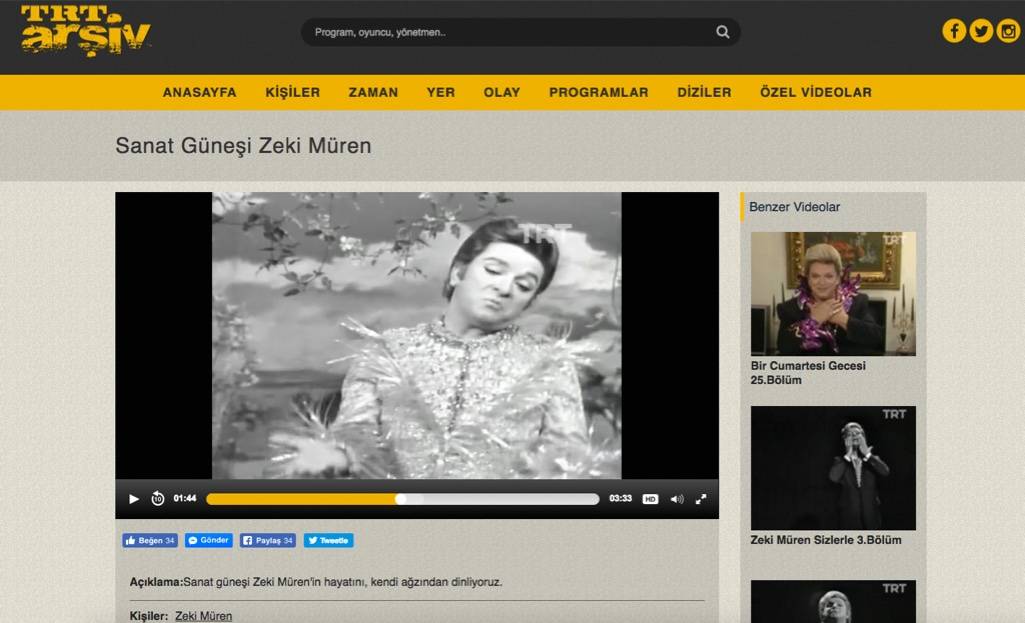Play the video
This screenshot has width=1025, height=623.
point(134,499)
